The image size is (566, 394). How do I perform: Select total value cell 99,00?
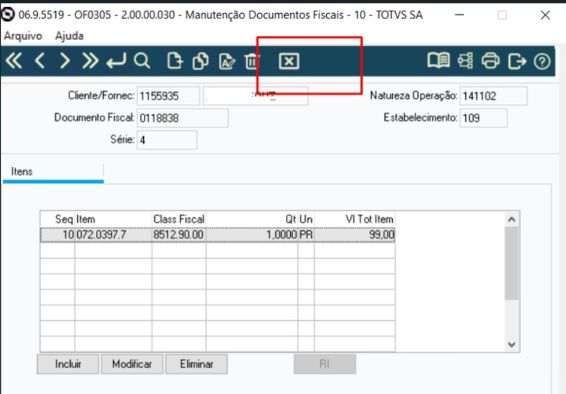tap(354, 235)
